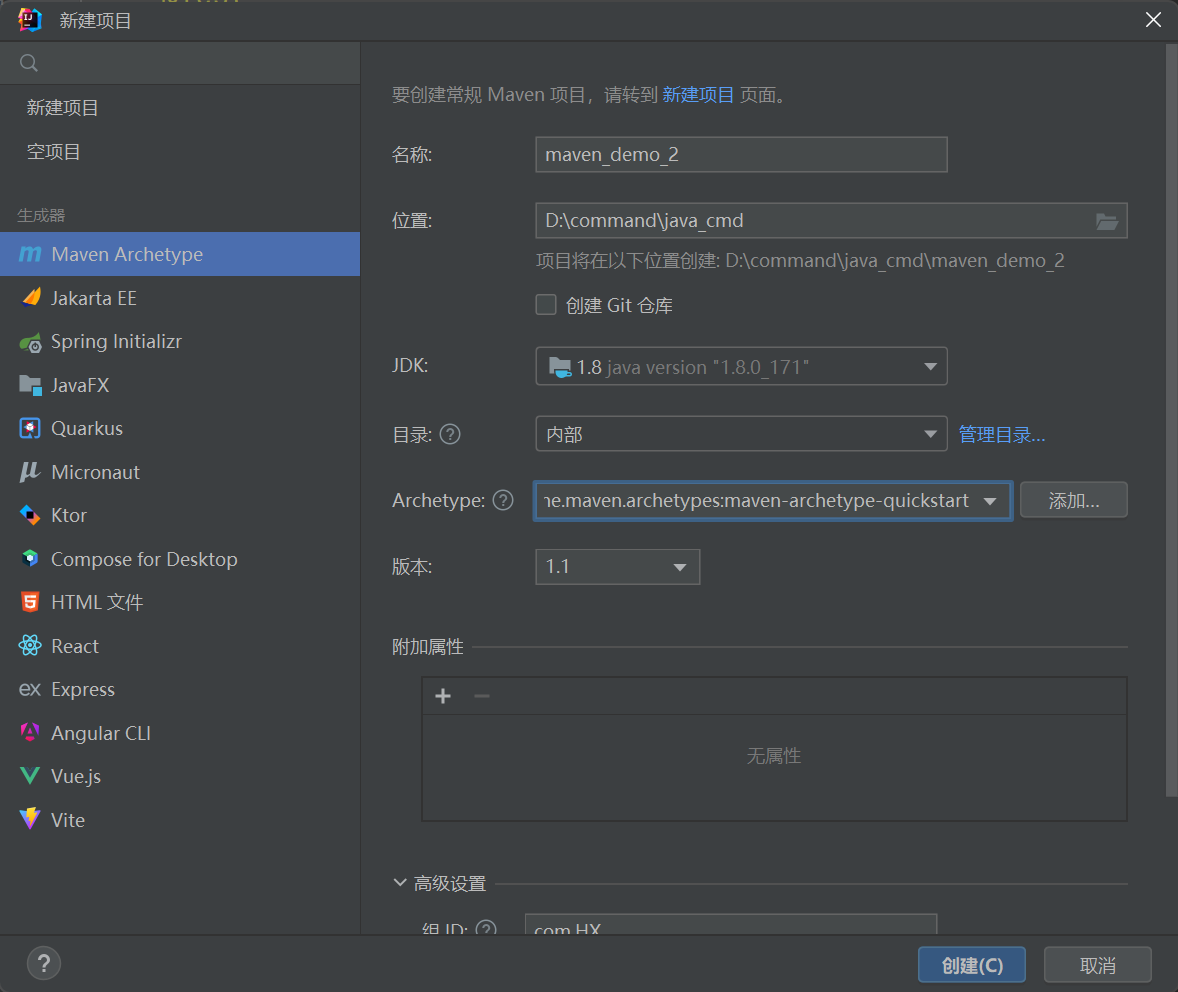Select the Quarkus generator icon

(x=31, y=428)
